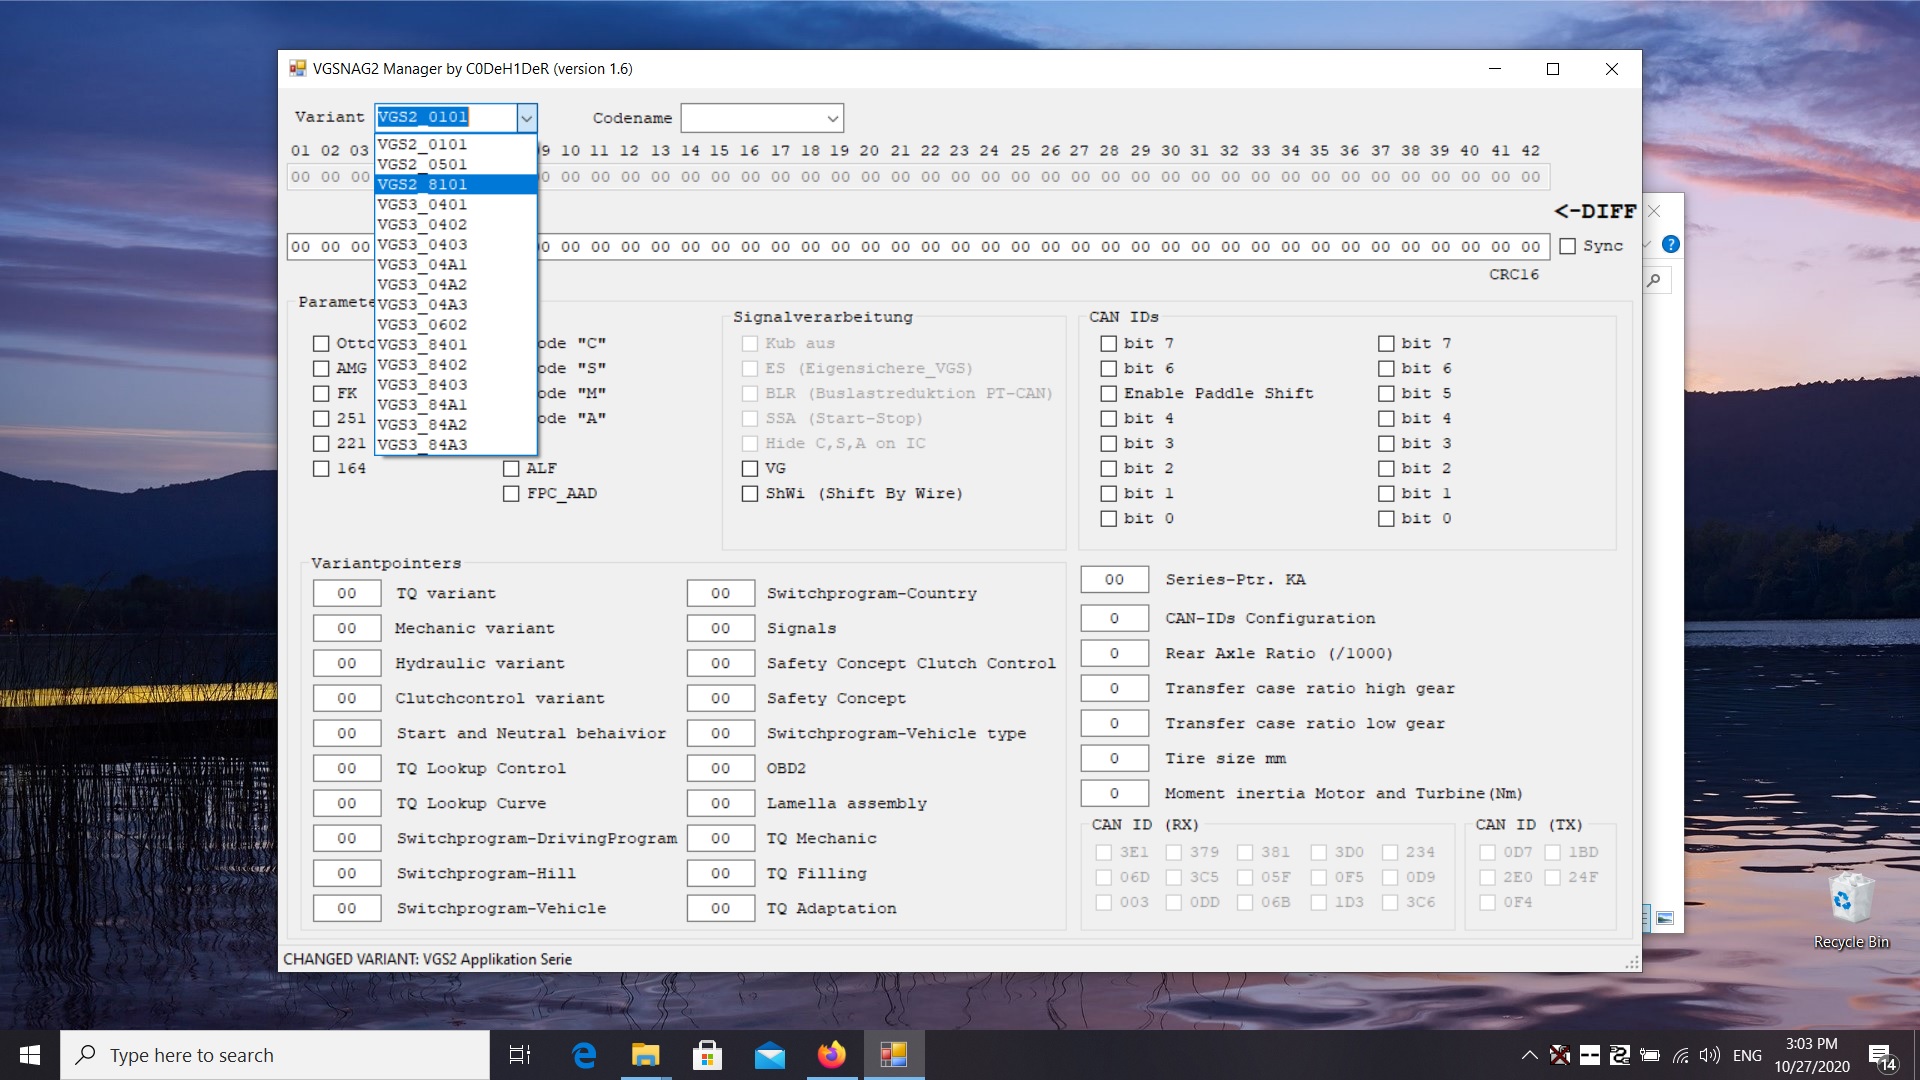Open the Task View taskbar icon

(520, 1055)
